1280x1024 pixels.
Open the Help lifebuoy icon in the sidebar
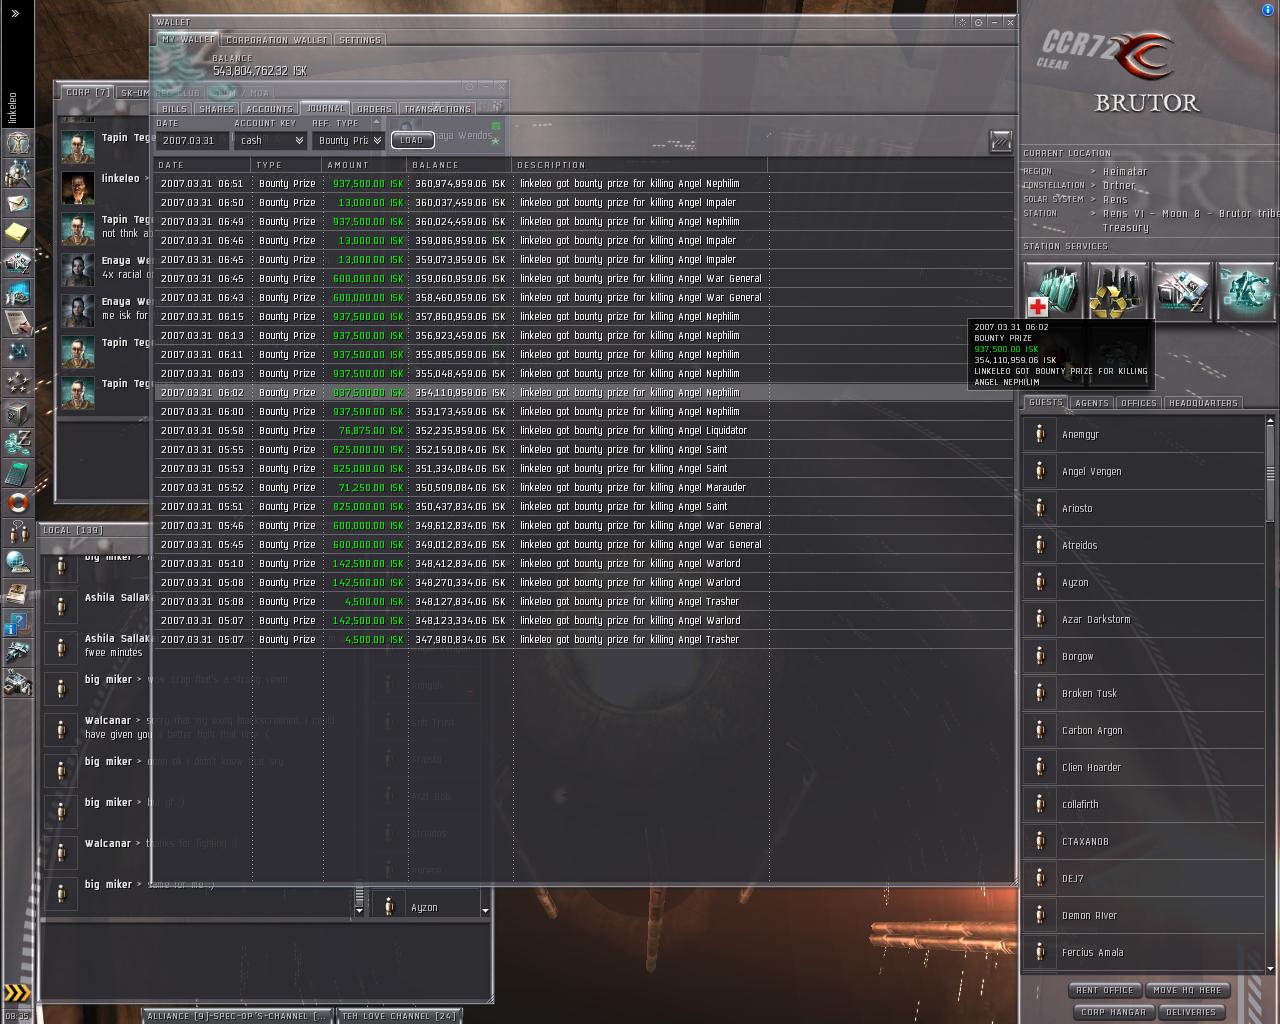point(17,502)
